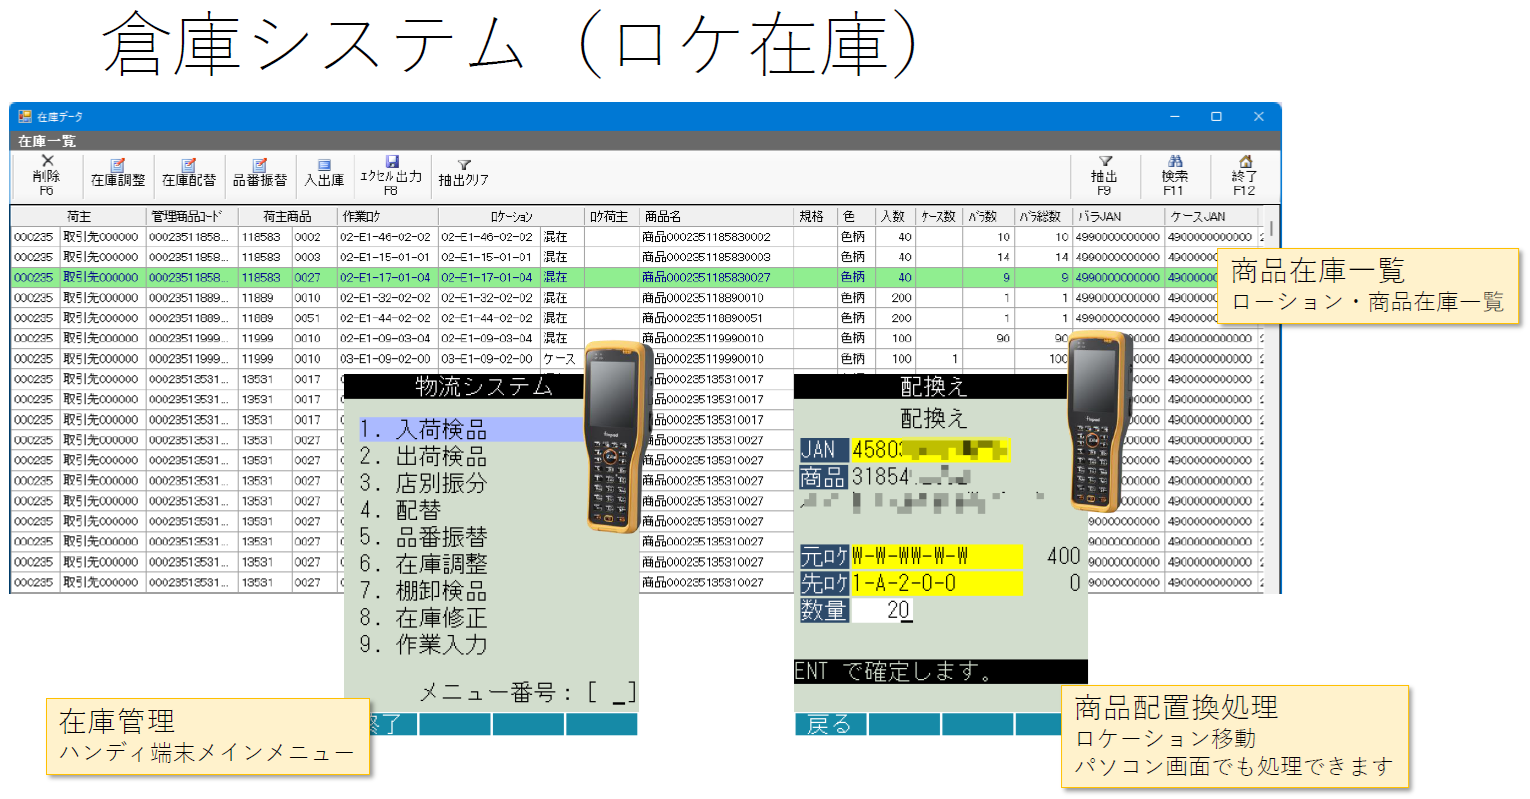Viewport: 1530px width, 799px height.
Task: Click the 商品名 column header
Action: click(x=662, y=217)
